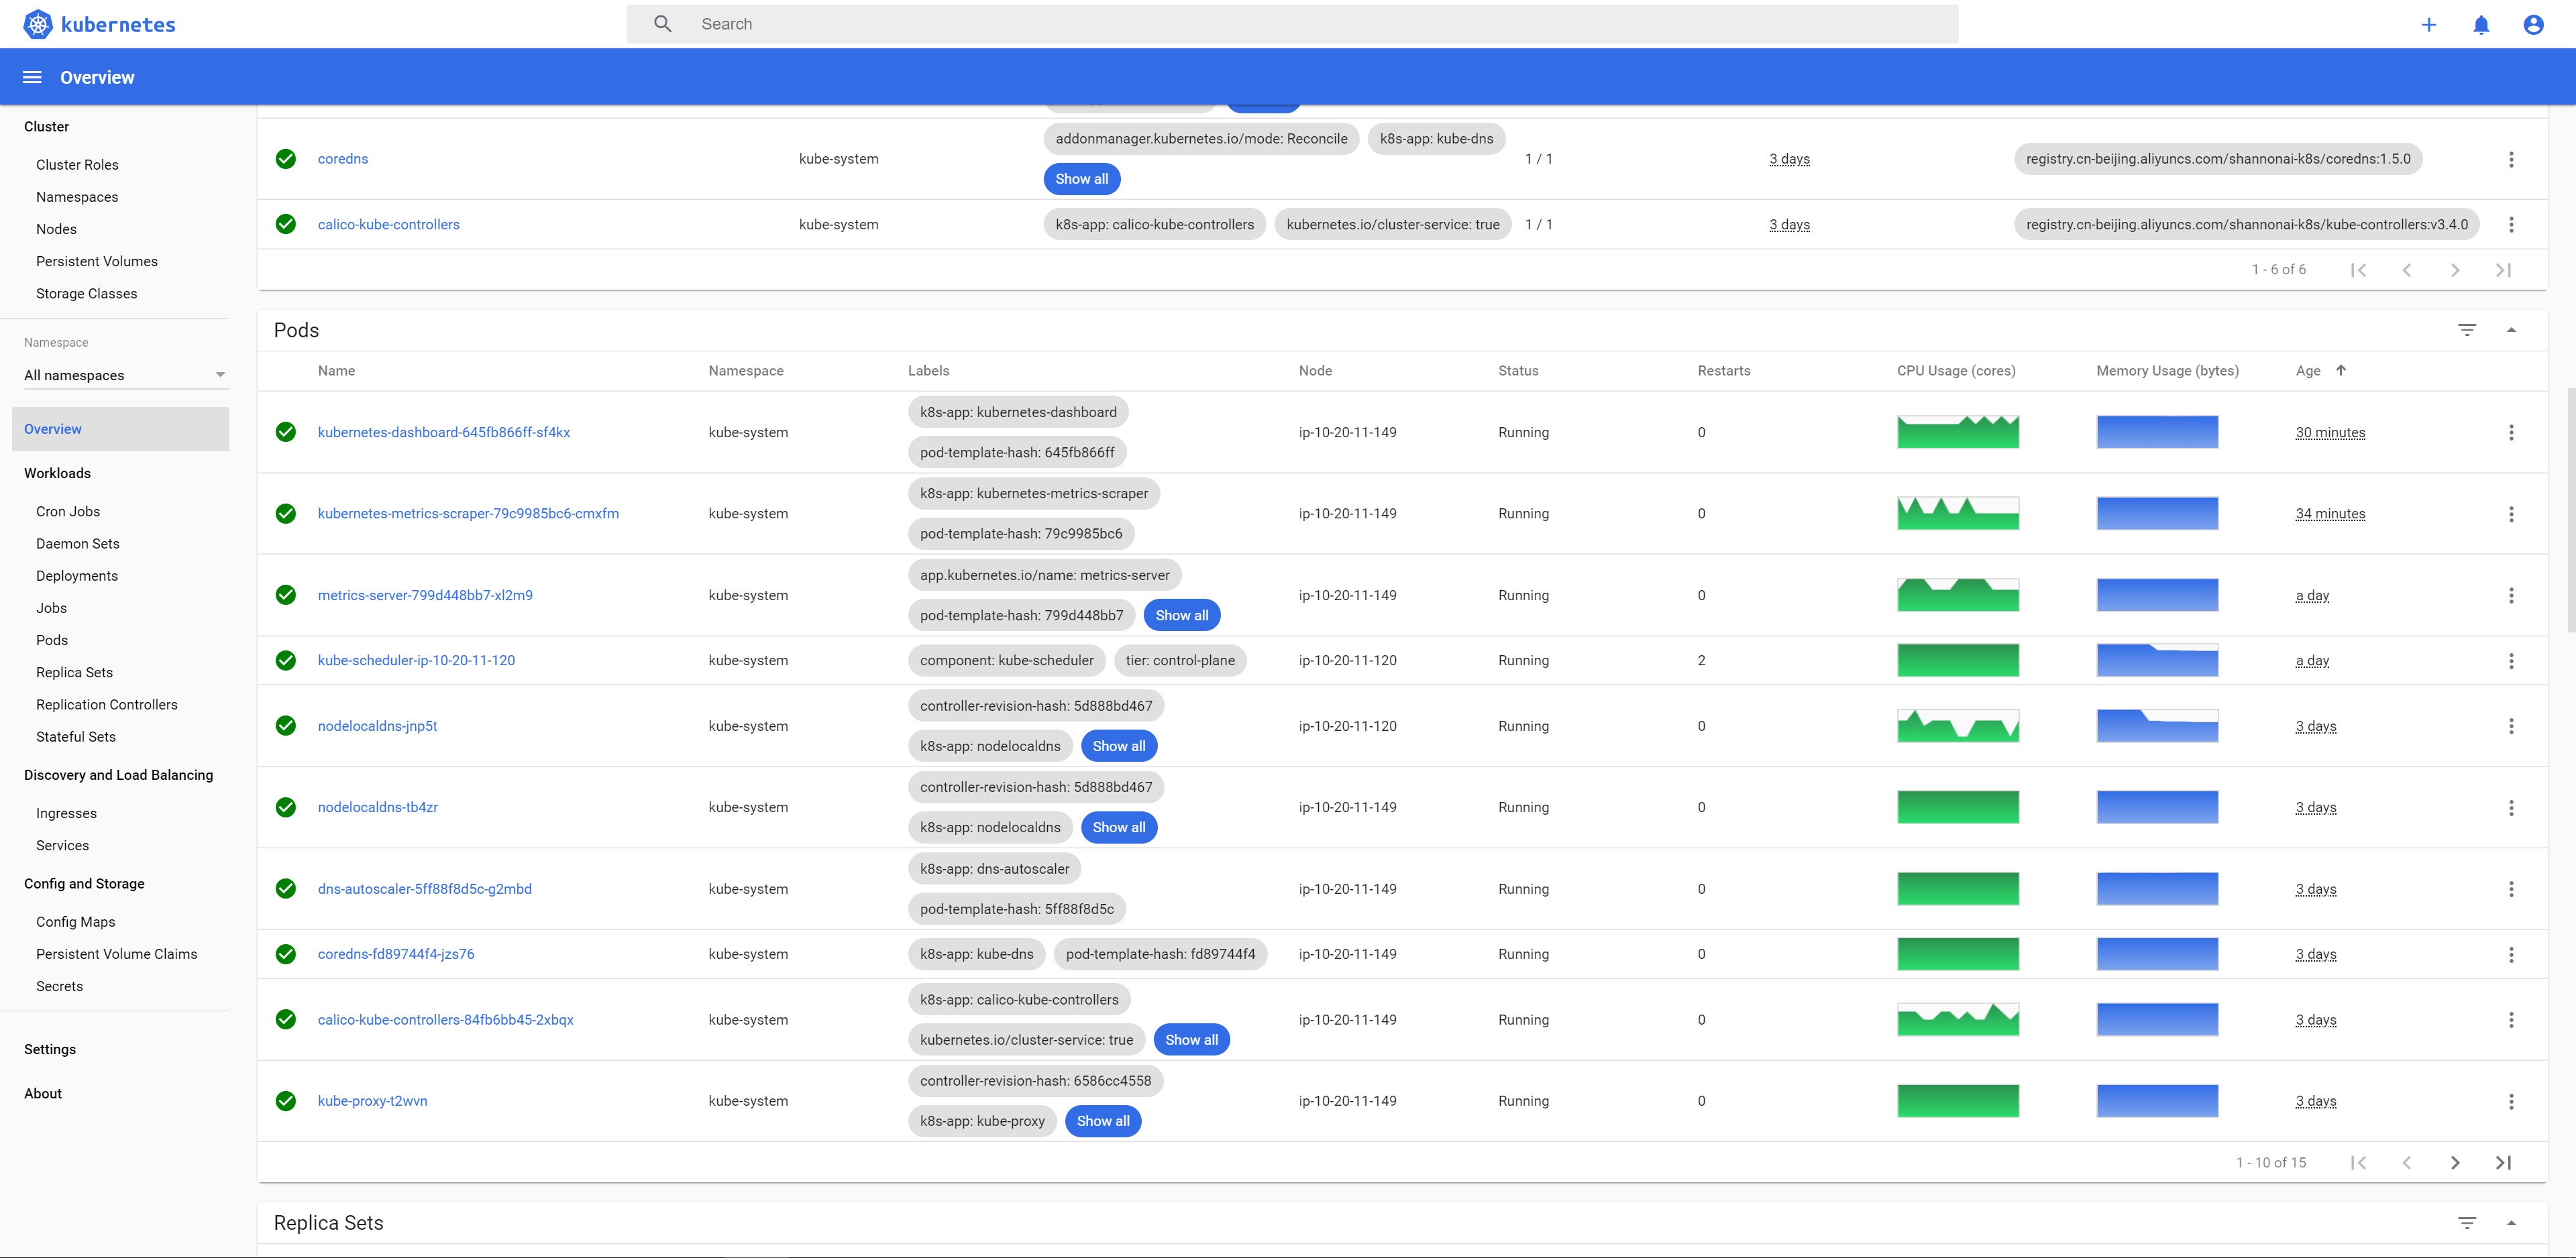
Task: Open actions menu for coredns-fd89744f4-jzs76 pod
Action: pyautogui.click(x=2511, y=954)
